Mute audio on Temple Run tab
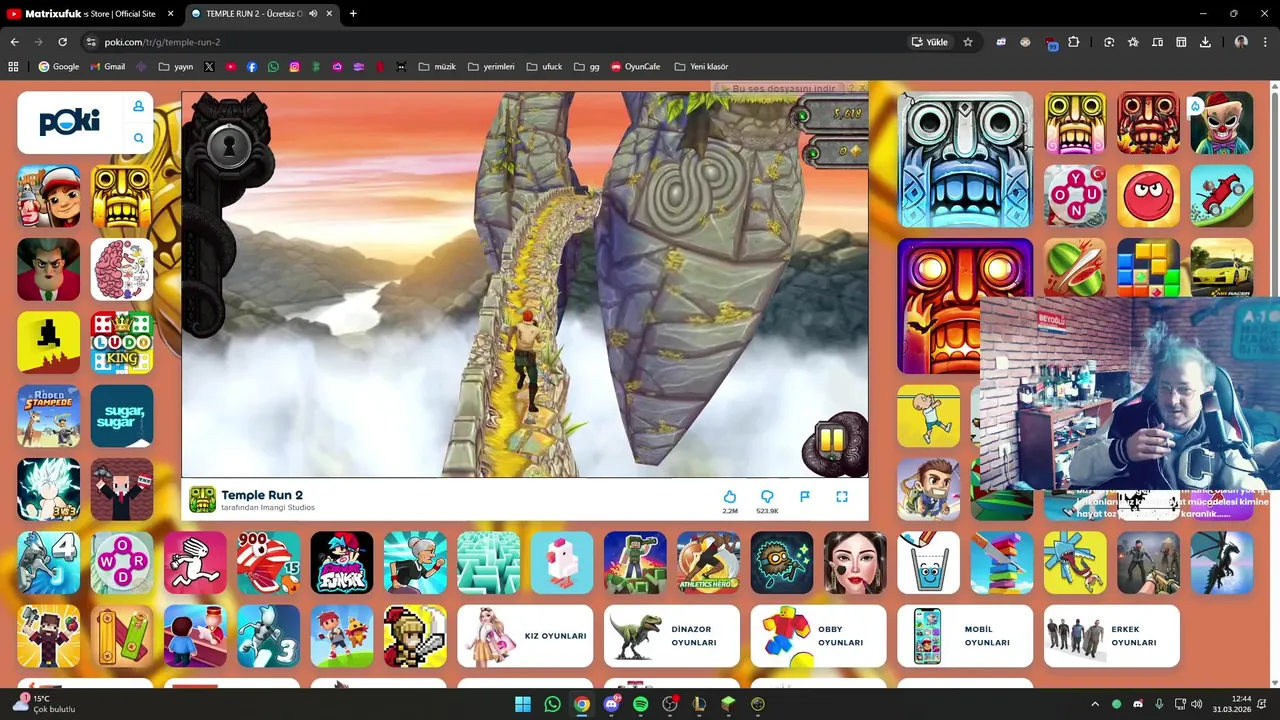 [313, 14]
